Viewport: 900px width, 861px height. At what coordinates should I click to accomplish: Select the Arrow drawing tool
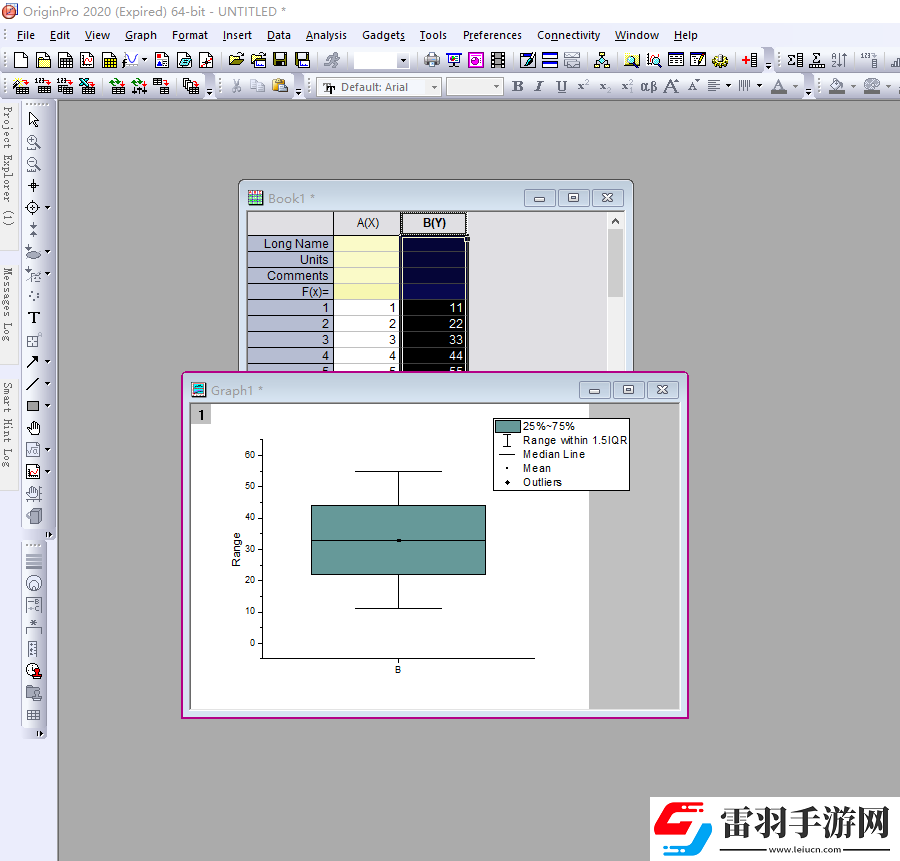point(33,361)
